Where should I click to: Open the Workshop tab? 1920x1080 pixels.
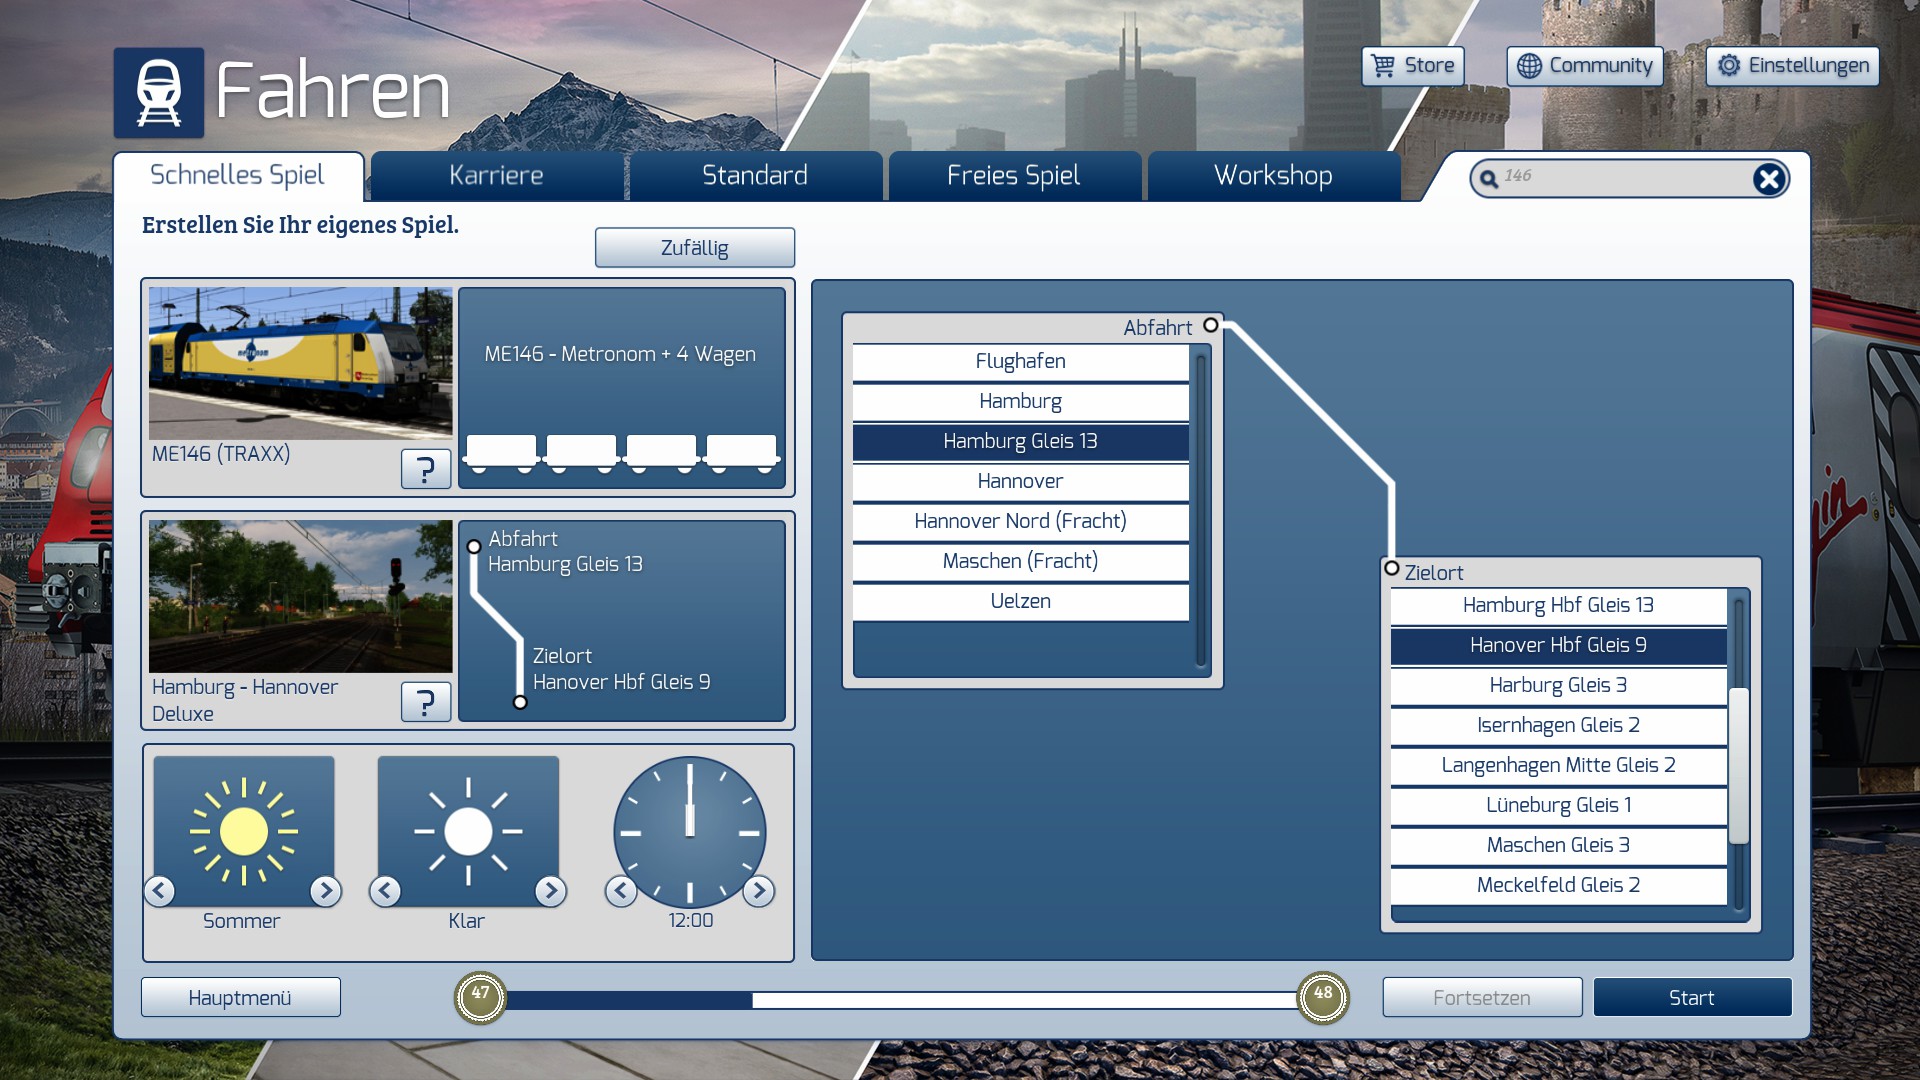pyautogui.click(x=1272, y=176)
